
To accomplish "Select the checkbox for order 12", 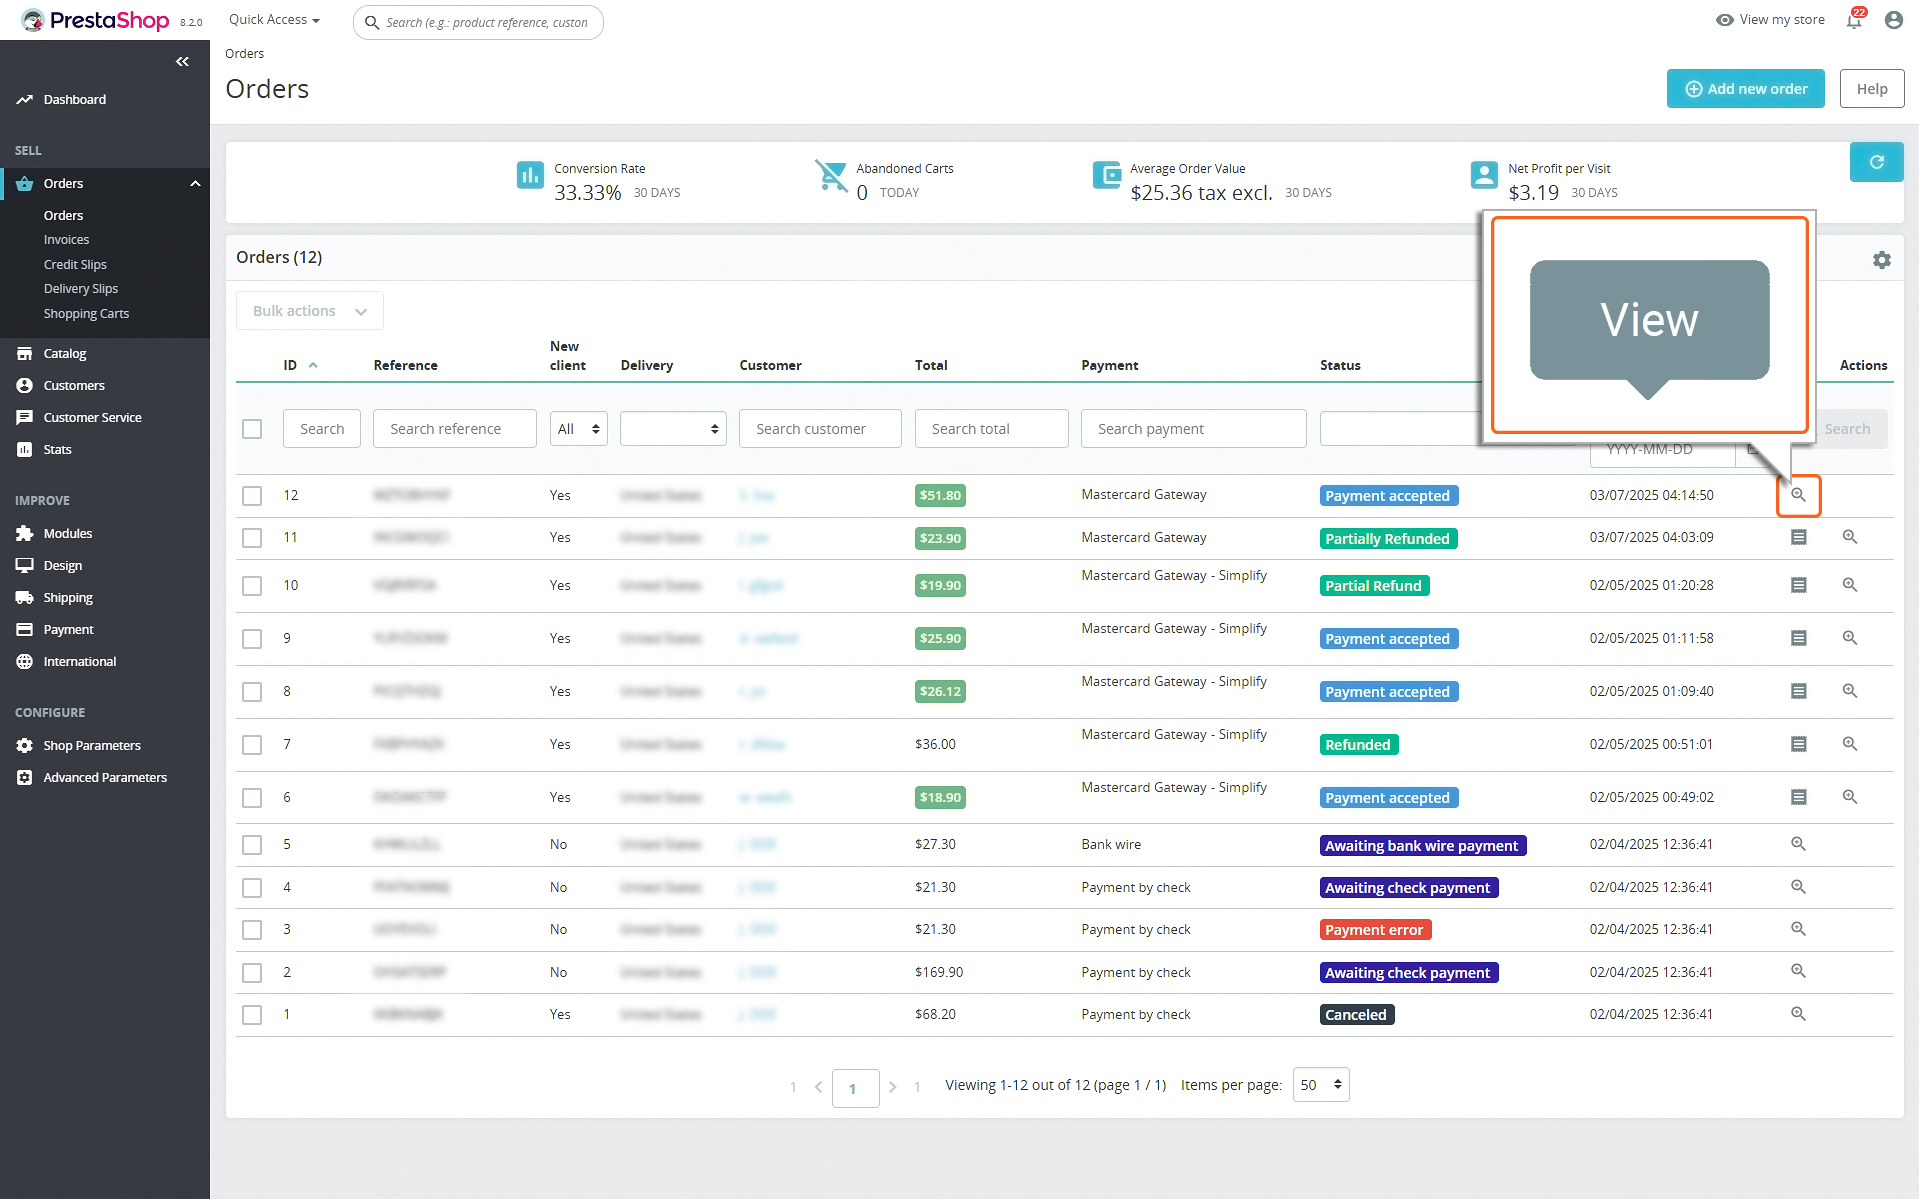I will pos(252,496).
